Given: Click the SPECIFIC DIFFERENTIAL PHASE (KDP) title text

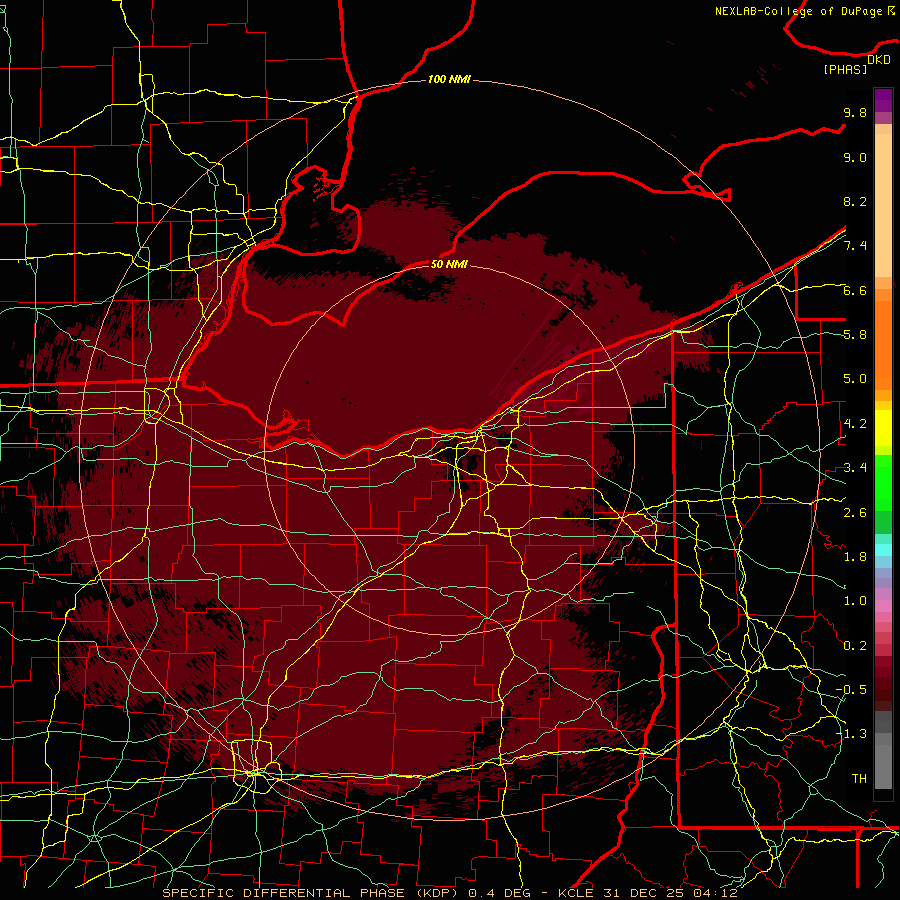Looking at the screenshot, I should 313,893.
